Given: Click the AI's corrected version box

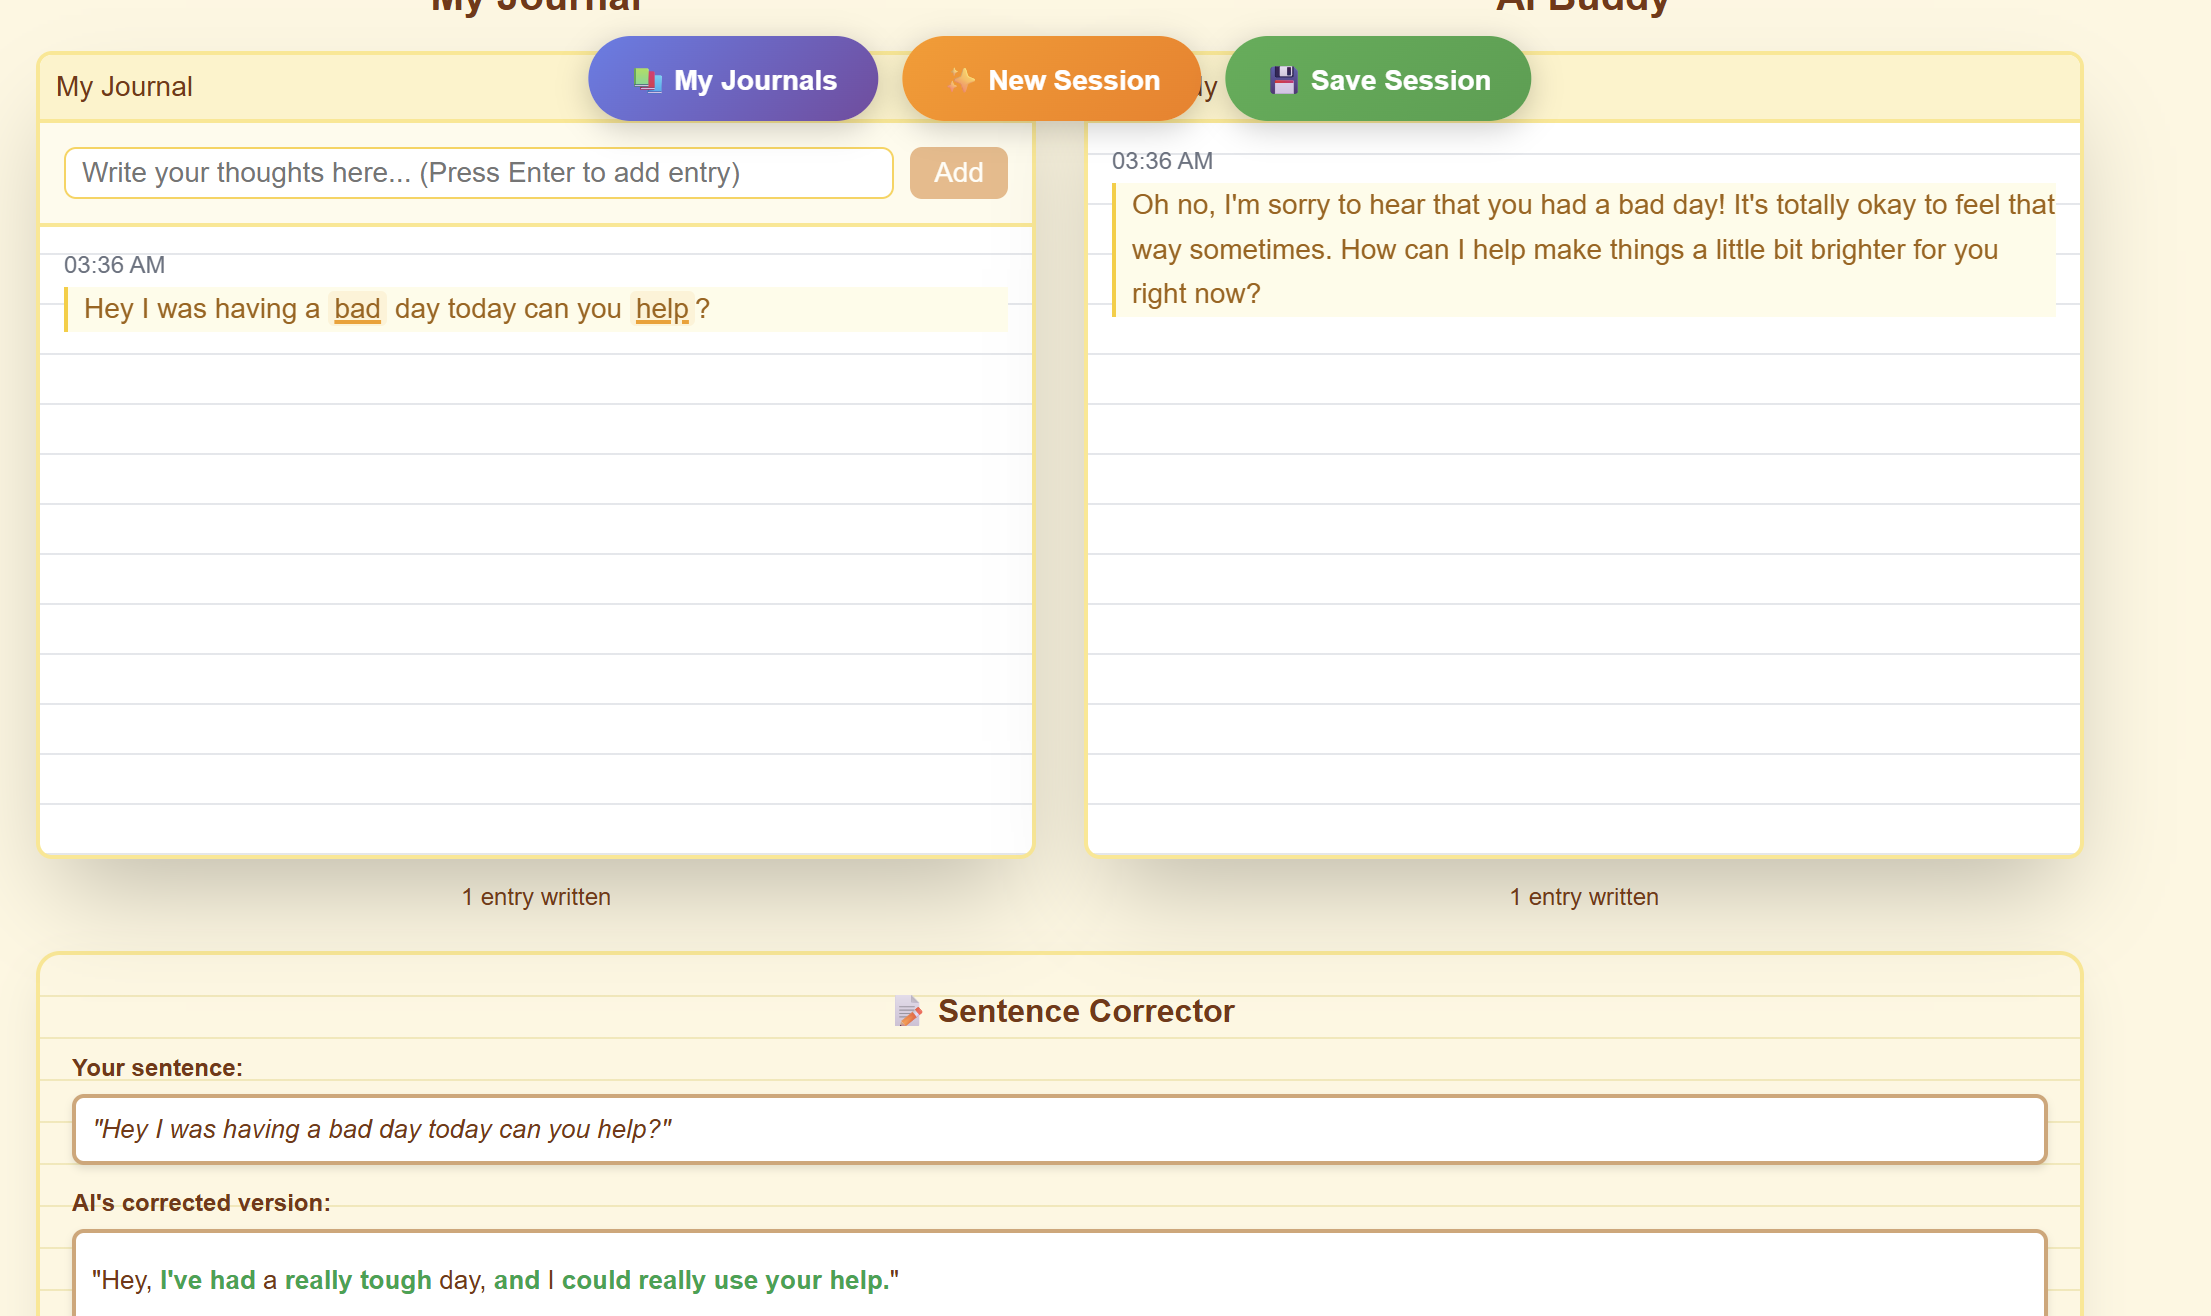Looking at the screenshot, I should (1058, 1279).
